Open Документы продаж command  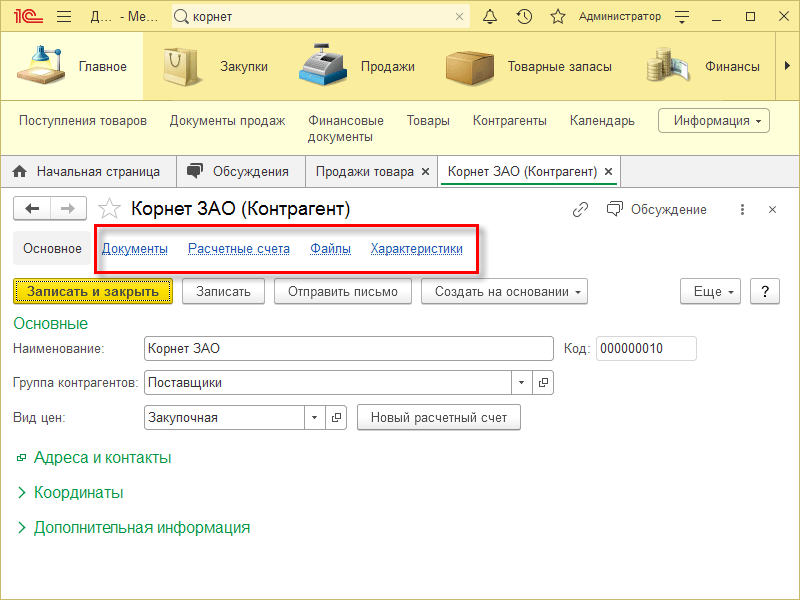pyautogui.click(x=227, y=121)
